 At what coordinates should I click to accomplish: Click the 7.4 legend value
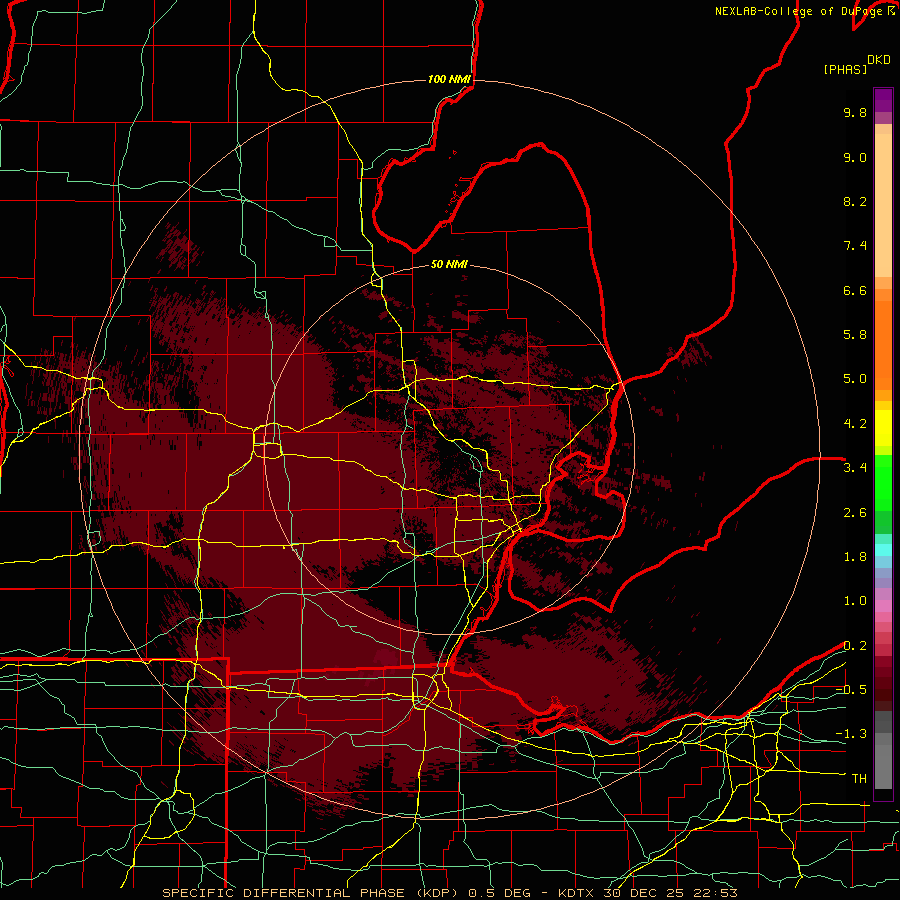[x=855, y=246]
